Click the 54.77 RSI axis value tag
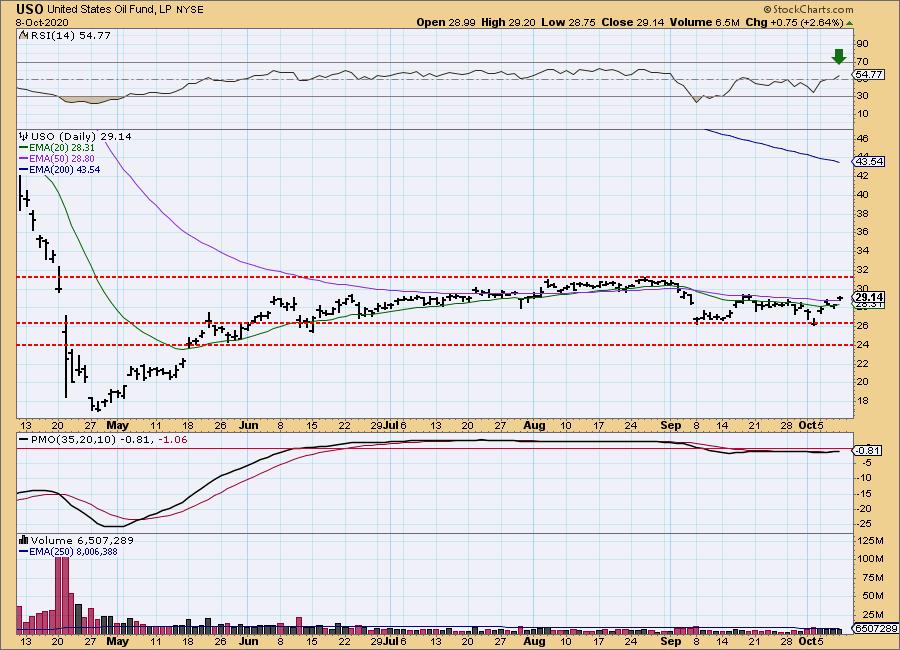Viewport: 900px width, 650px height. tap(868, 75)
